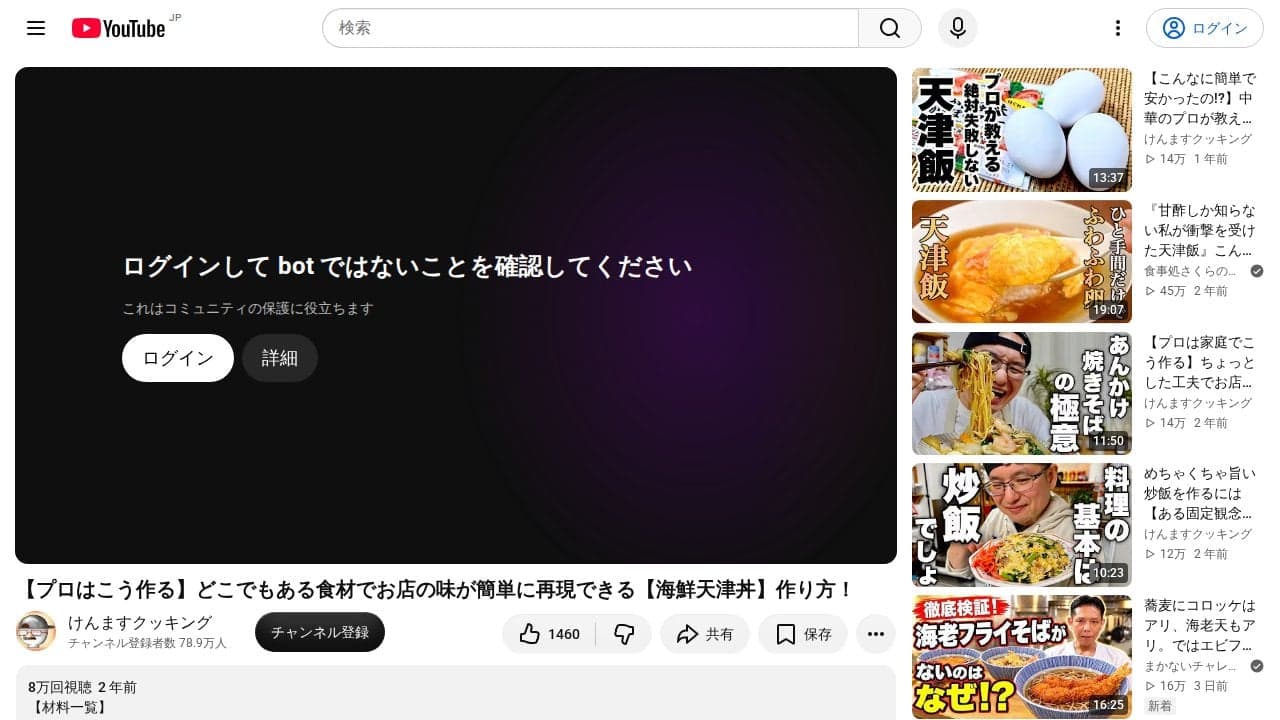Viewport: 1280px width, 720px height.
Task: Like the video with thumbs-up 1460
Action: [x=549, y=634]
